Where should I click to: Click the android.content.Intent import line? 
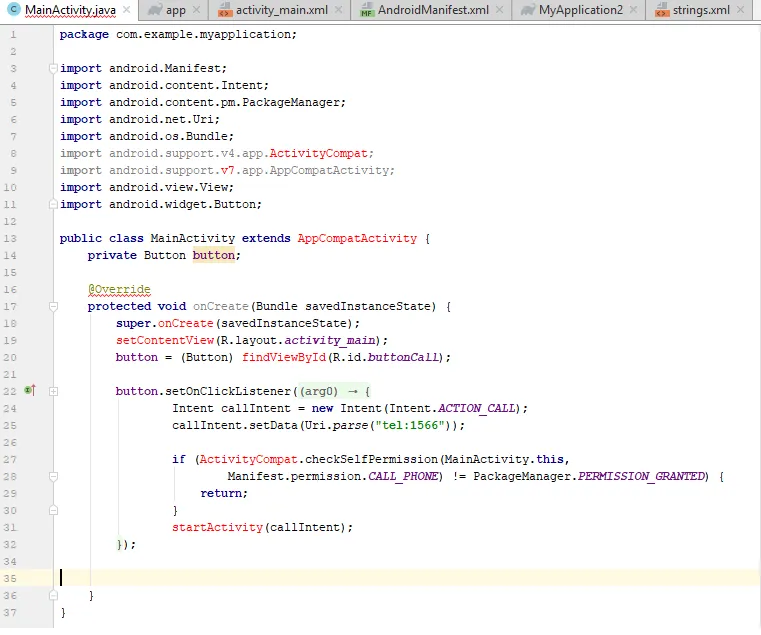point(164,85)
